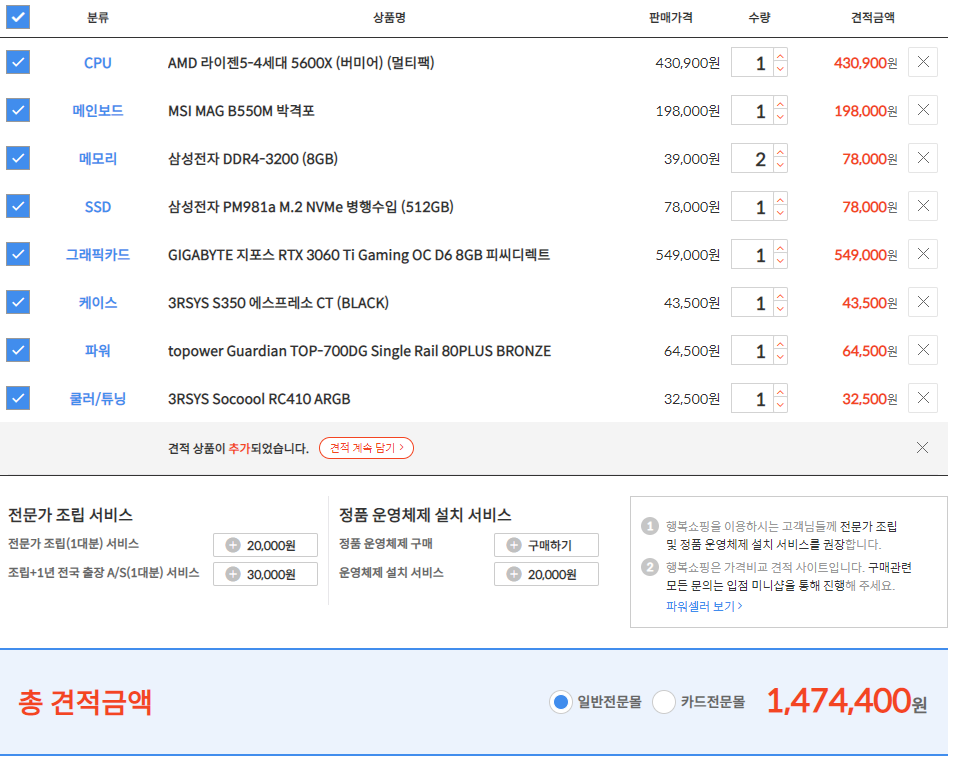The height and width of the screenshot is (761, 954).
Task: Open the 쿨러/튜닝 category link
Action: [x=97, y=399]
